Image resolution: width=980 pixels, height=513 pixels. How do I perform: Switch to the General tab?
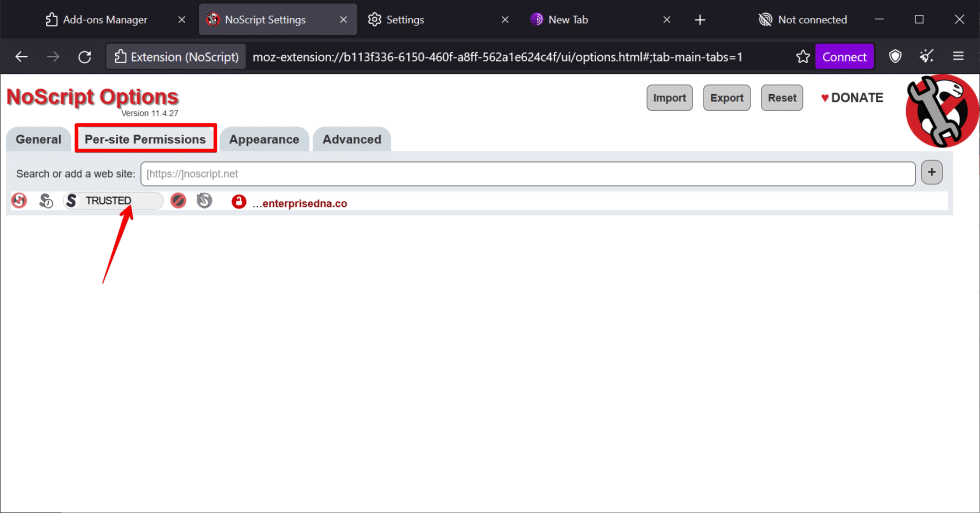pyautogui.click(x=39, y=139)
